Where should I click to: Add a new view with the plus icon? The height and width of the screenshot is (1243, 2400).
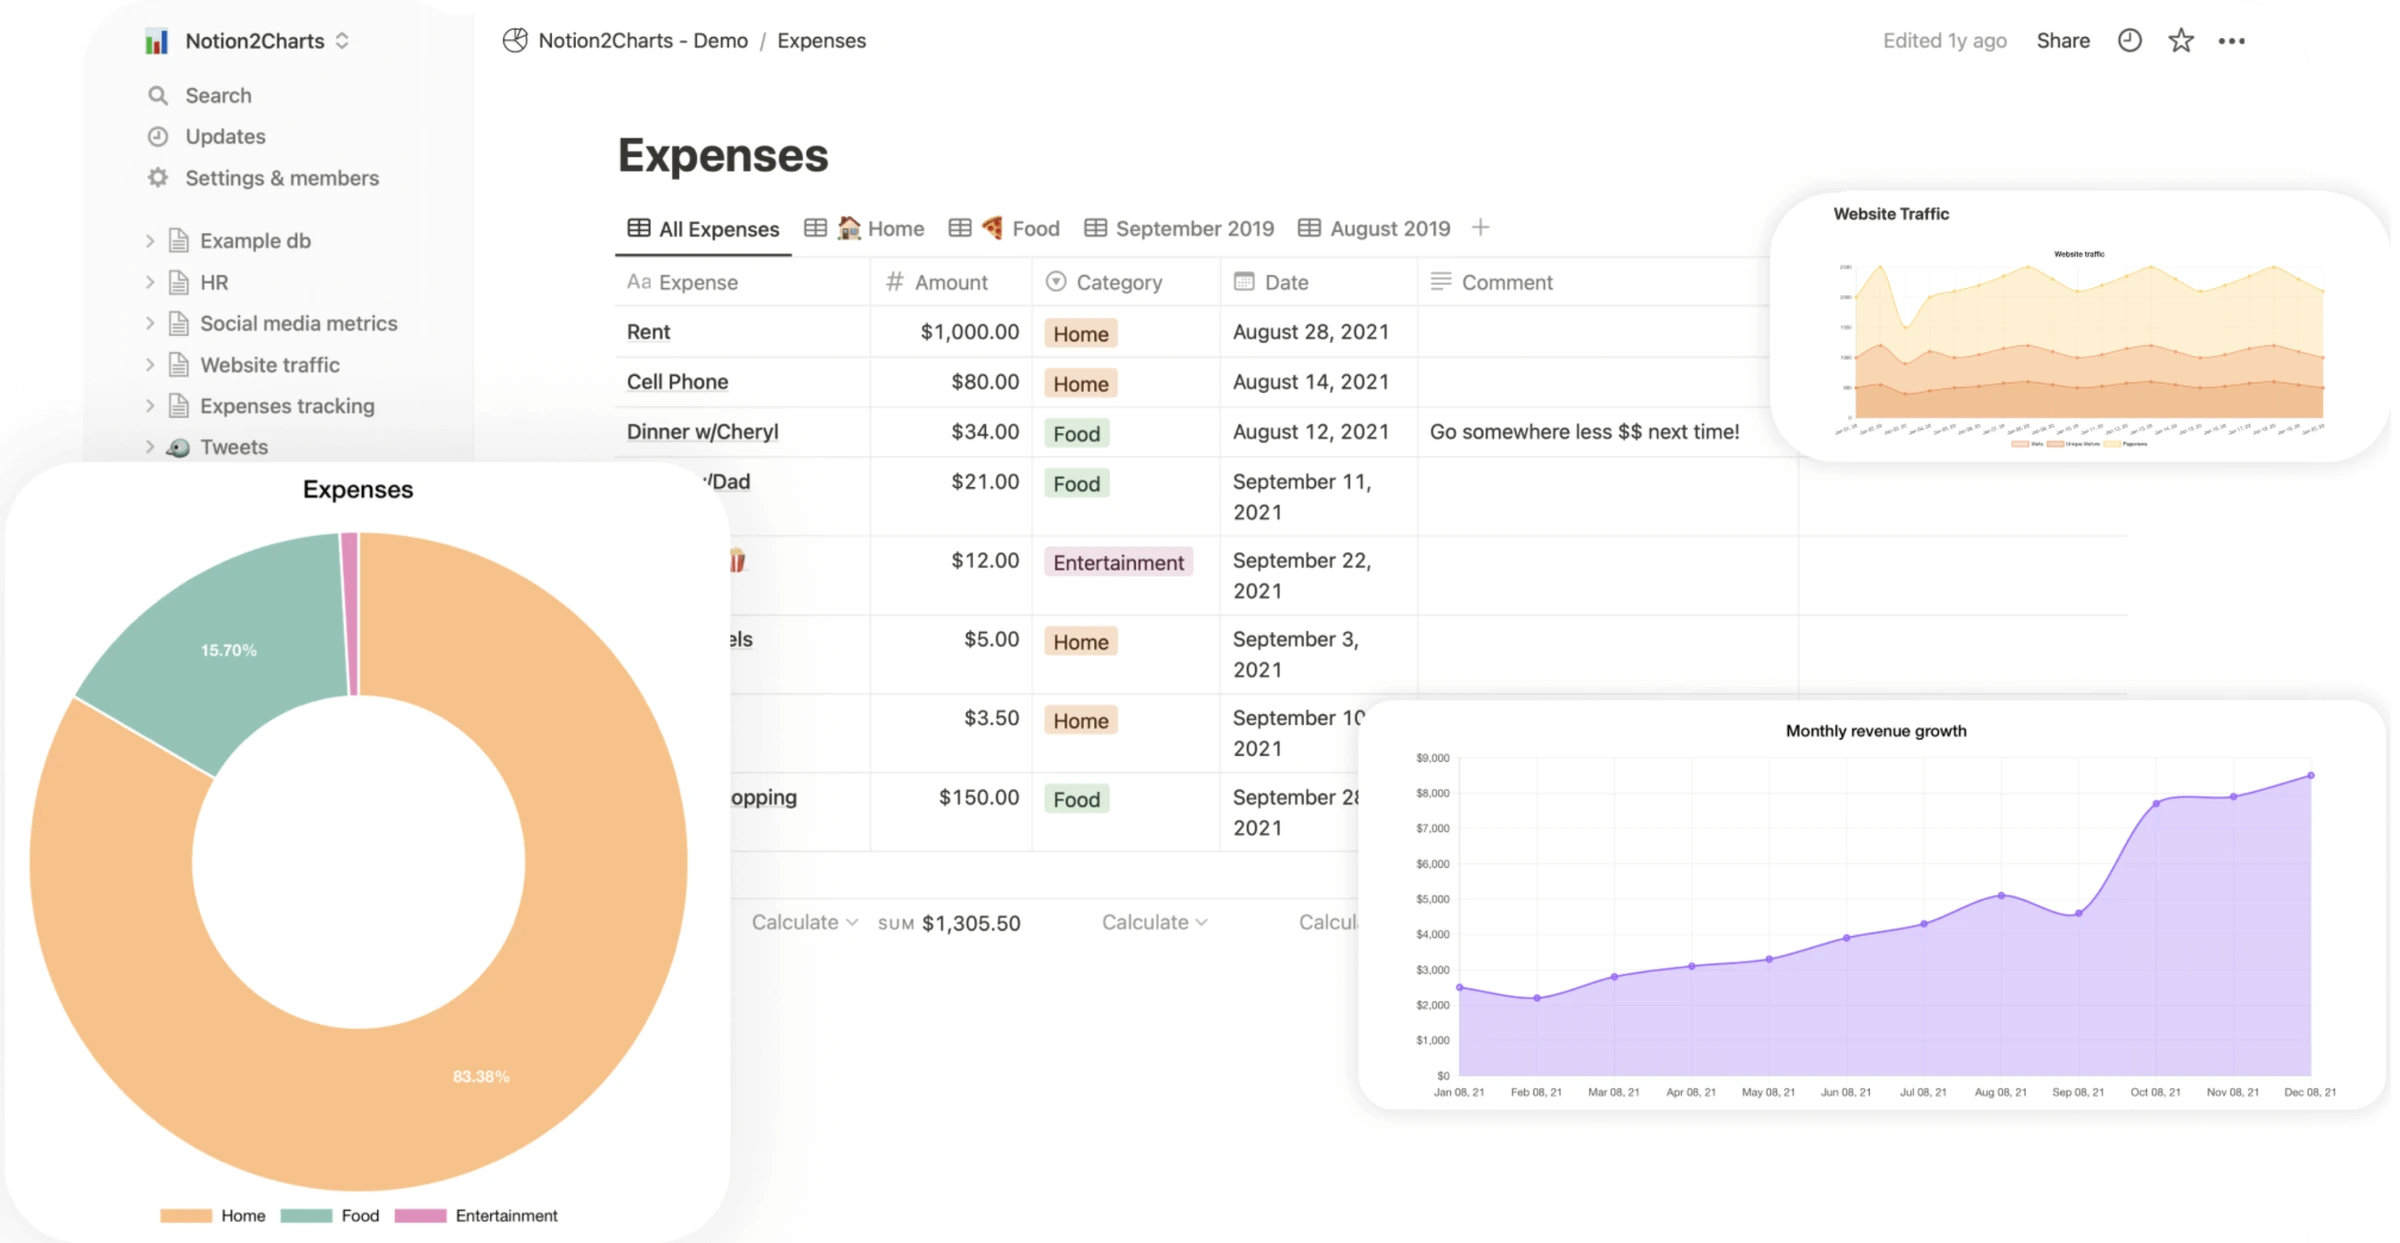pyautogui.click(x=1481, y=228)
